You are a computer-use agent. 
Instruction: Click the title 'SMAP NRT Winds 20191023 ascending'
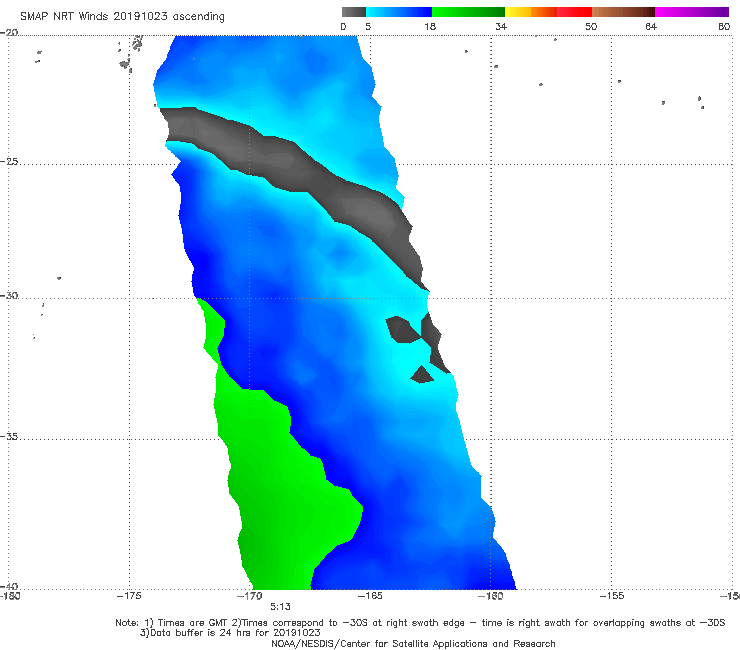tap(122, 16)
